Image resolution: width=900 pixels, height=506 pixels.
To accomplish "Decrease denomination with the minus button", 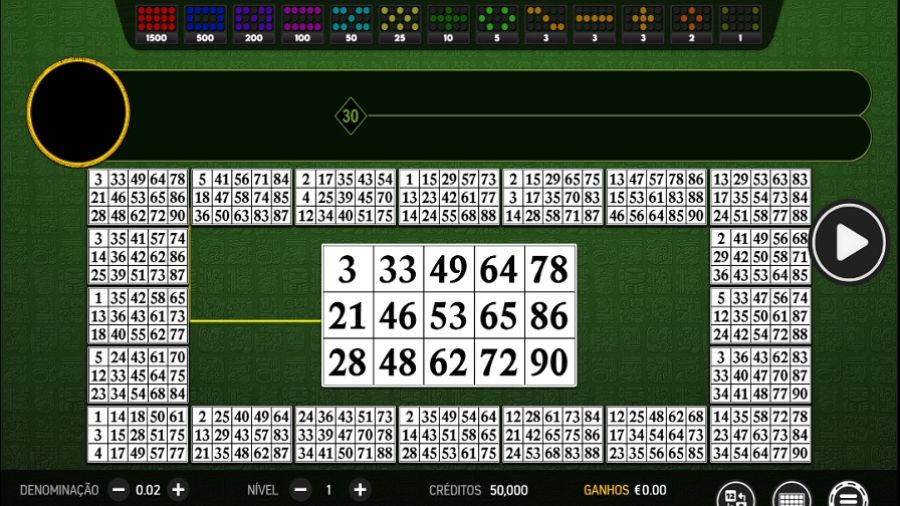I will click(119, 490).
